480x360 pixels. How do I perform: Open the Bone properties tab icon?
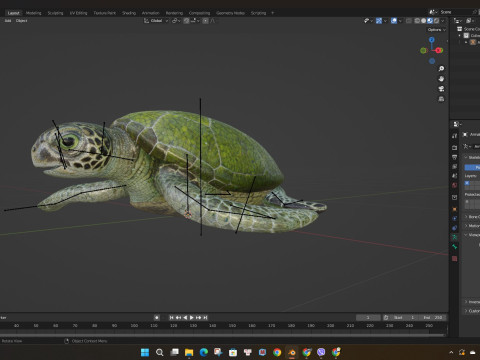[x=454, y=247]
